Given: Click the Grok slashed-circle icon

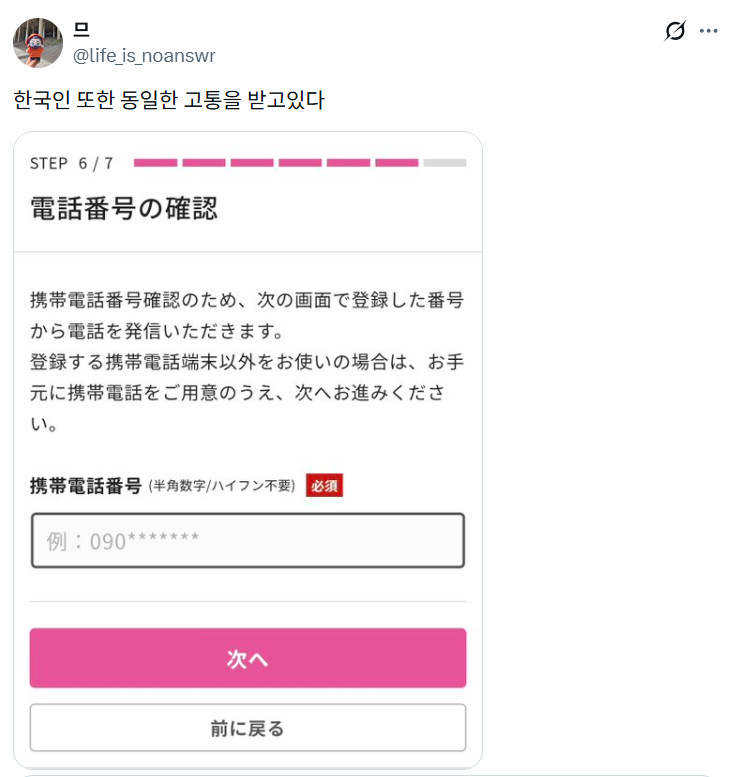Looking at the screenshot, I should click(675, 31).
